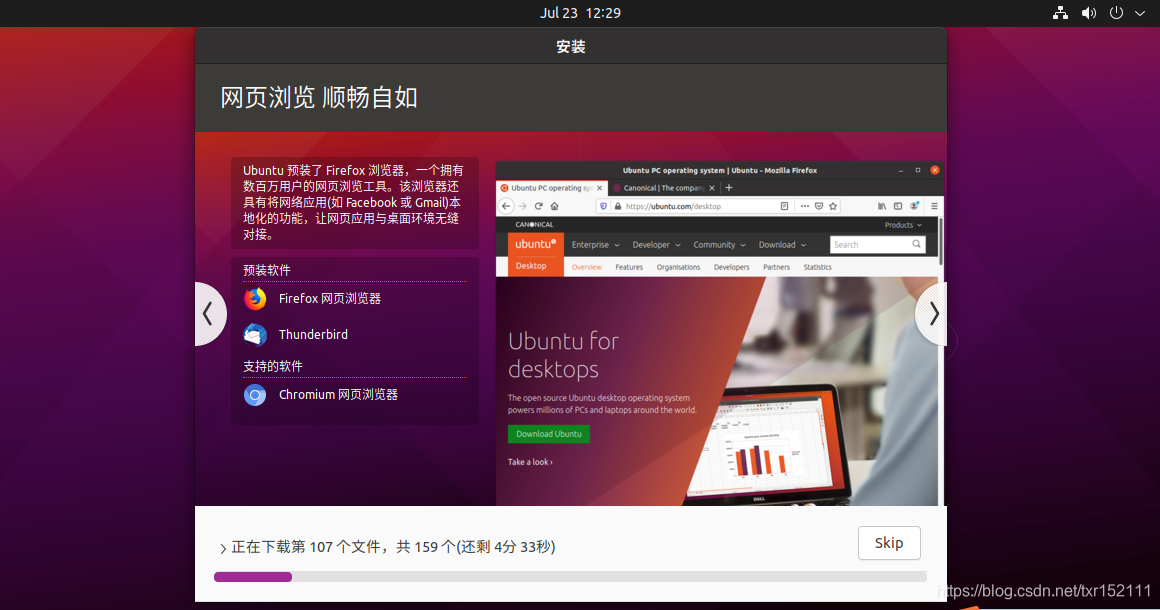
Task: Click the Firefox account icon
Action: 914,206
